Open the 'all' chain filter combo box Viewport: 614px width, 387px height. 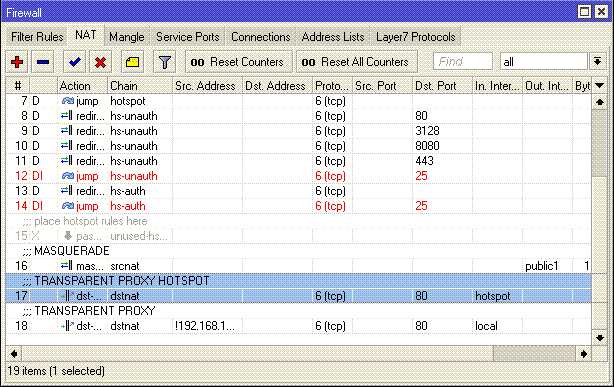(544, 62)
